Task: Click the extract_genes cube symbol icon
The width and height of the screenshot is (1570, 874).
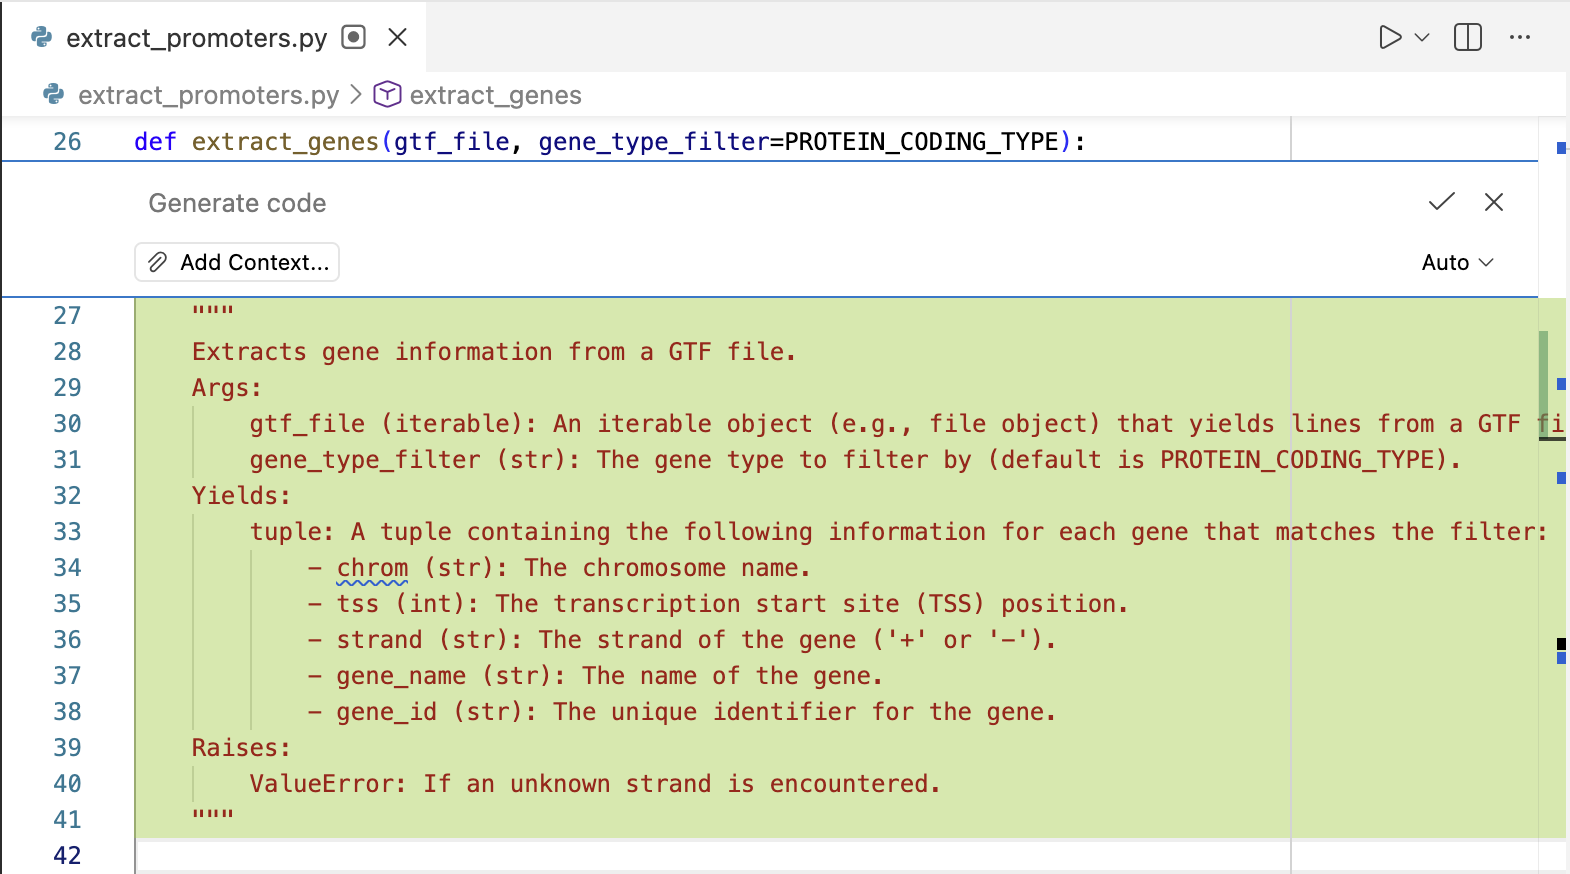Action: tap(387, 95)
